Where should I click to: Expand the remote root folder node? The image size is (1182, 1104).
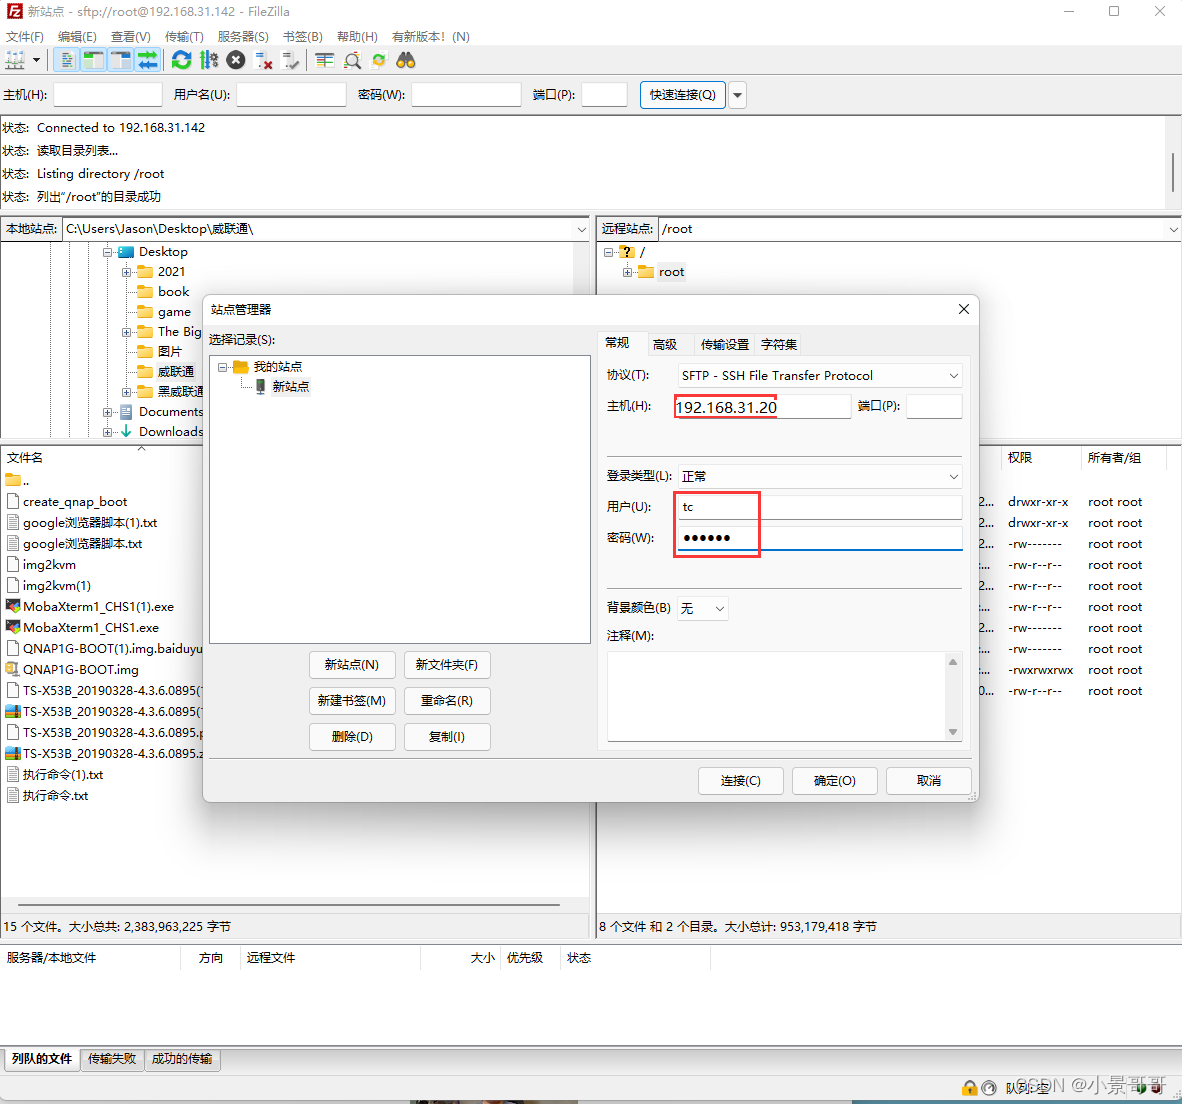coord(627,272)
